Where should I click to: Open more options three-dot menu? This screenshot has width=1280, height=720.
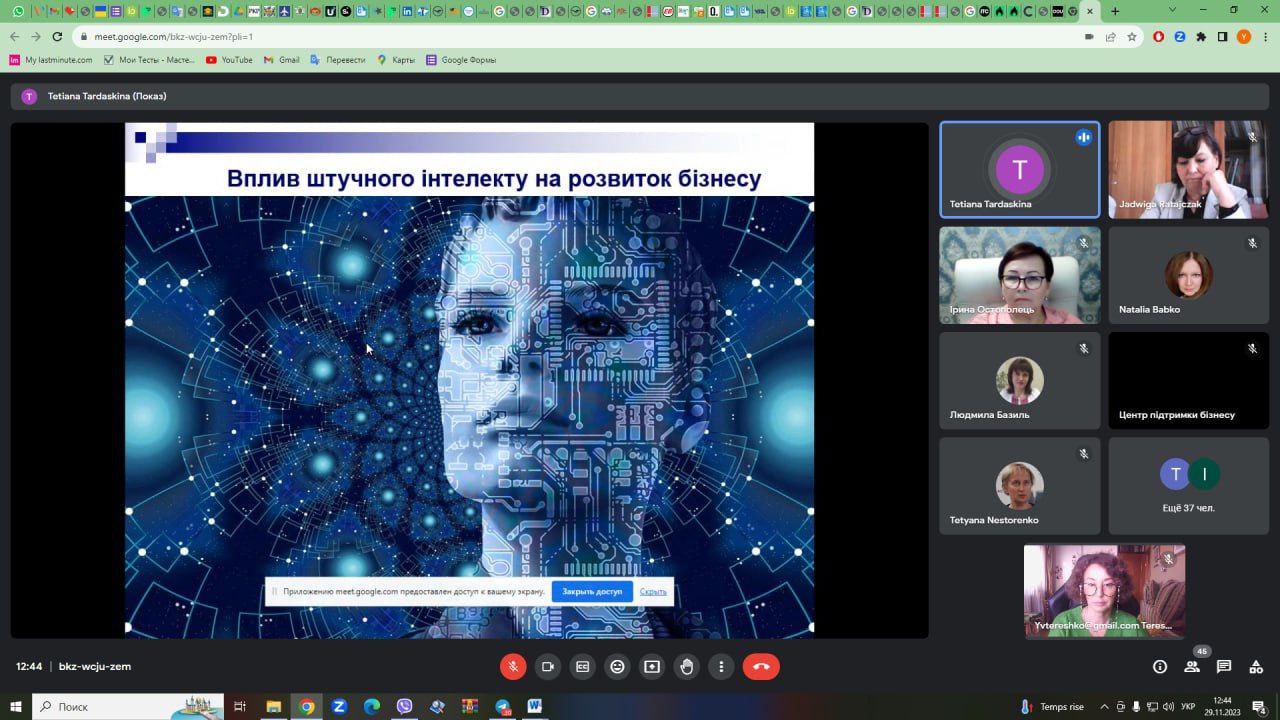[722, 667]
